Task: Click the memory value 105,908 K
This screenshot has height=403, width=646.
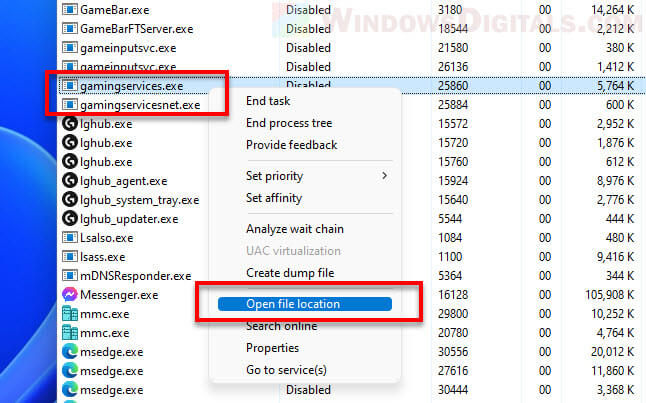Action: 610,295
